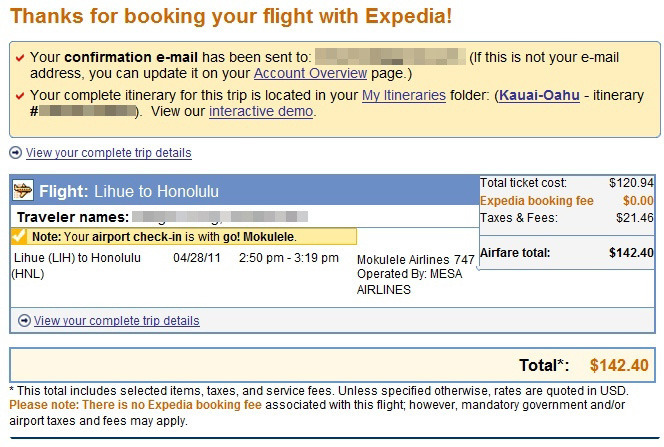Click the red checkmark beside confirmation e-mail

coord(20,58)
